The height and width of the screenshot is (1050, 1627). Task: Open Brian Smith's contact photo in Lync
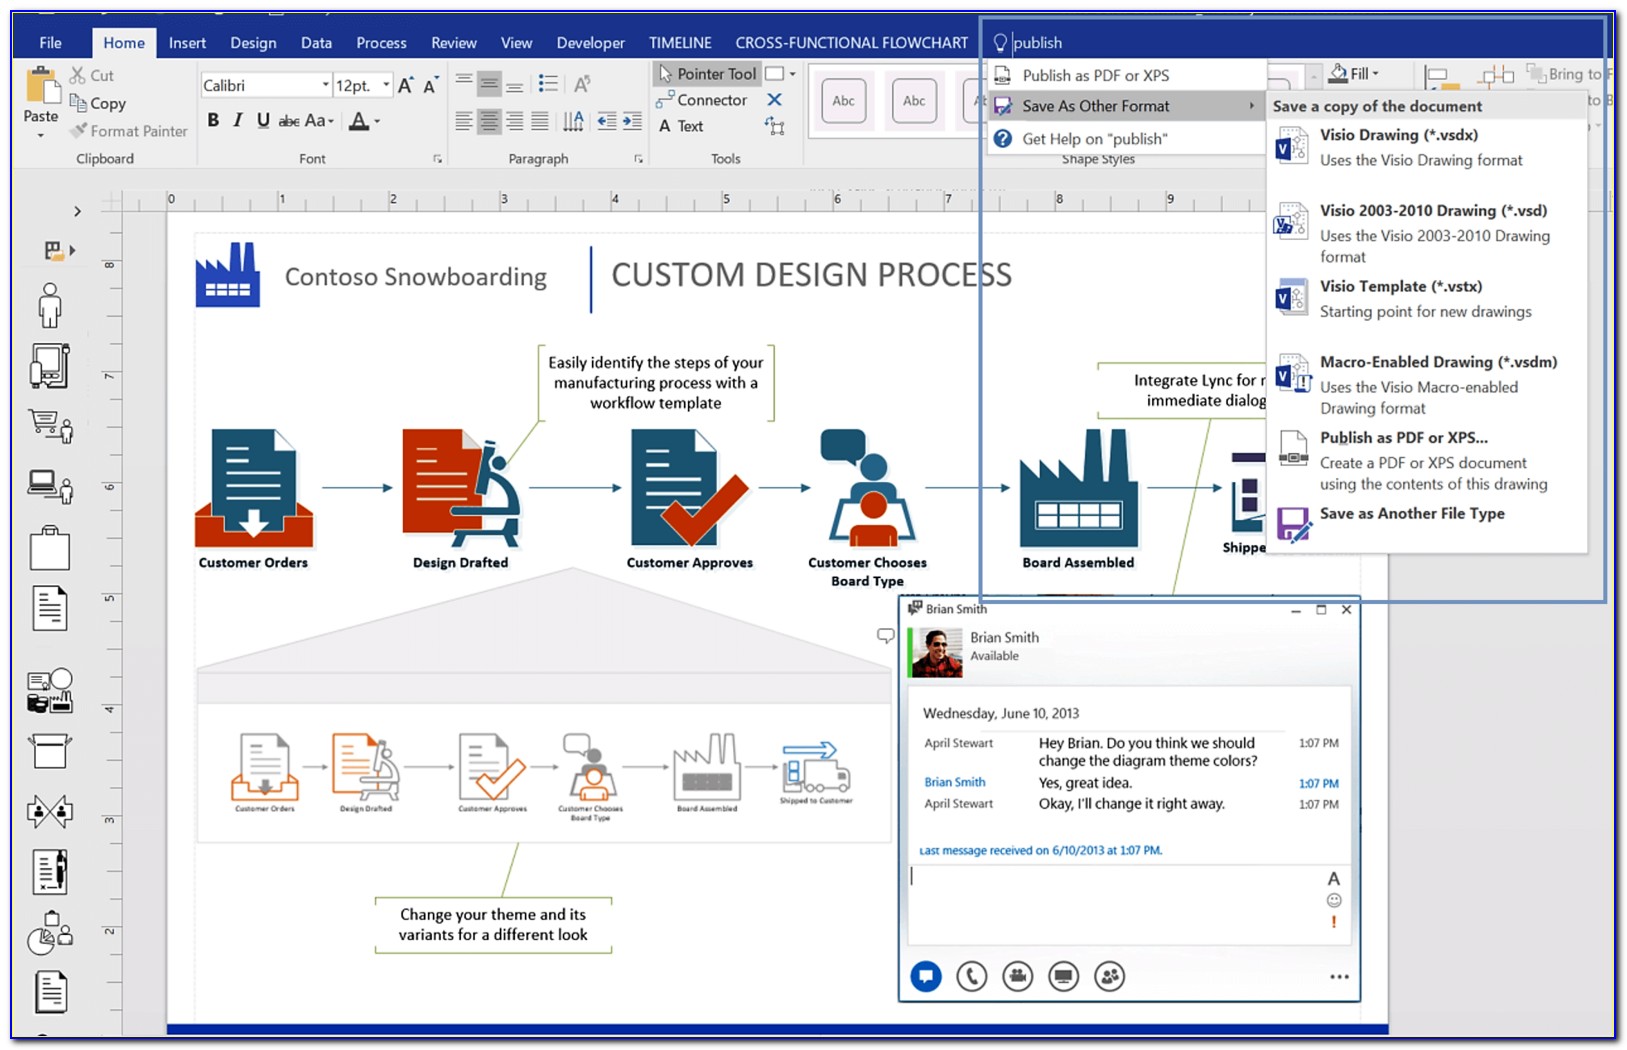tap(938, 652)
